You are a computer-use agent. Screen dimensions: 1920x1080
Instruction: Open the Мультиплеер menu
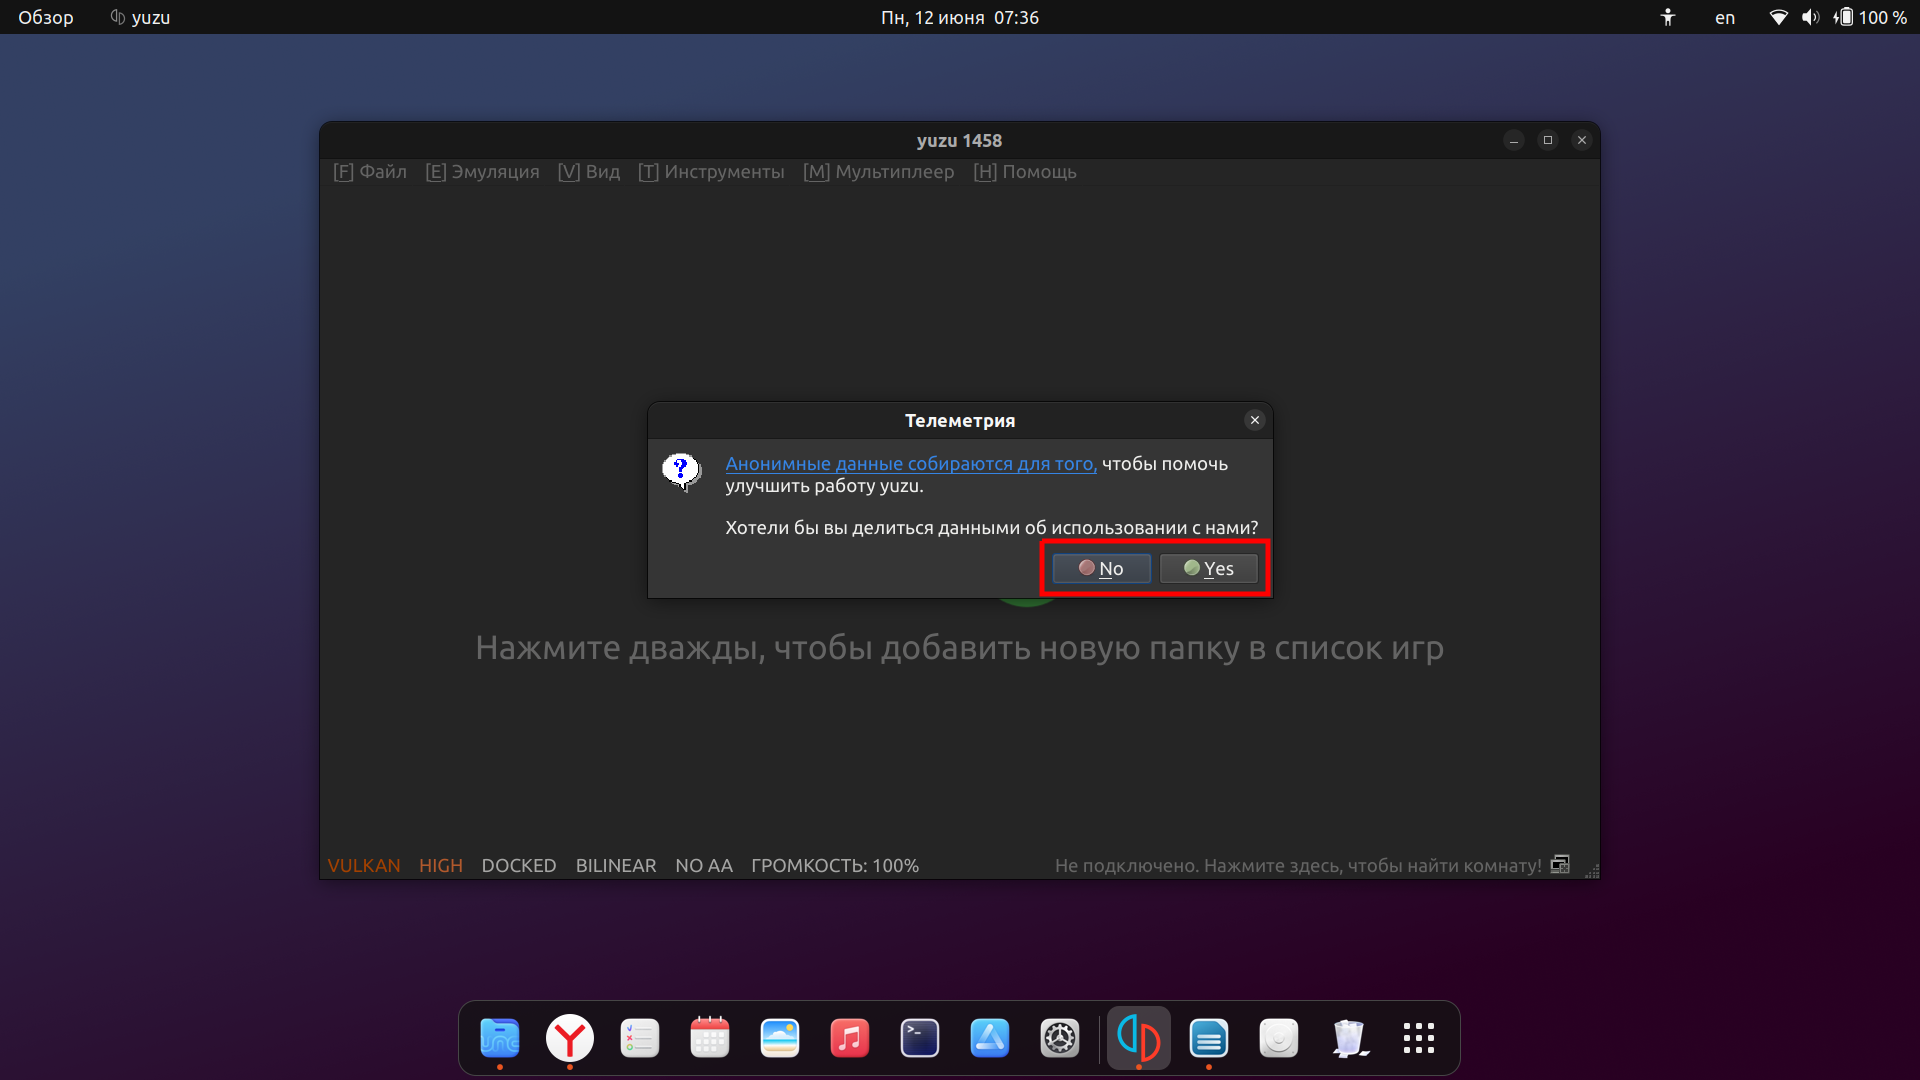pyautogui.click(x=879, y=172)
